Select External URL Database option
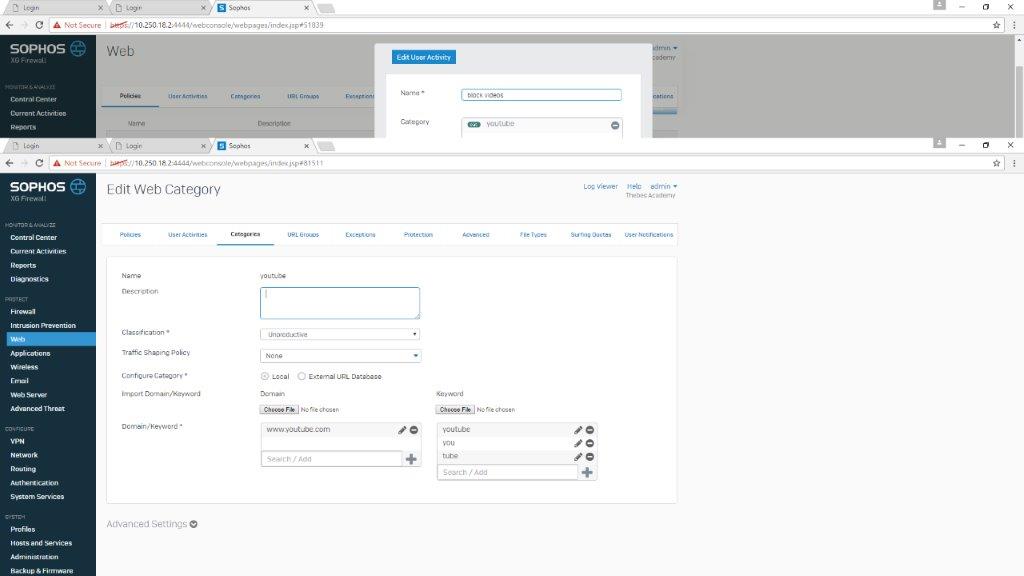Image resolution: width=1024 pixels, height=576 pixels. [302, 376]
